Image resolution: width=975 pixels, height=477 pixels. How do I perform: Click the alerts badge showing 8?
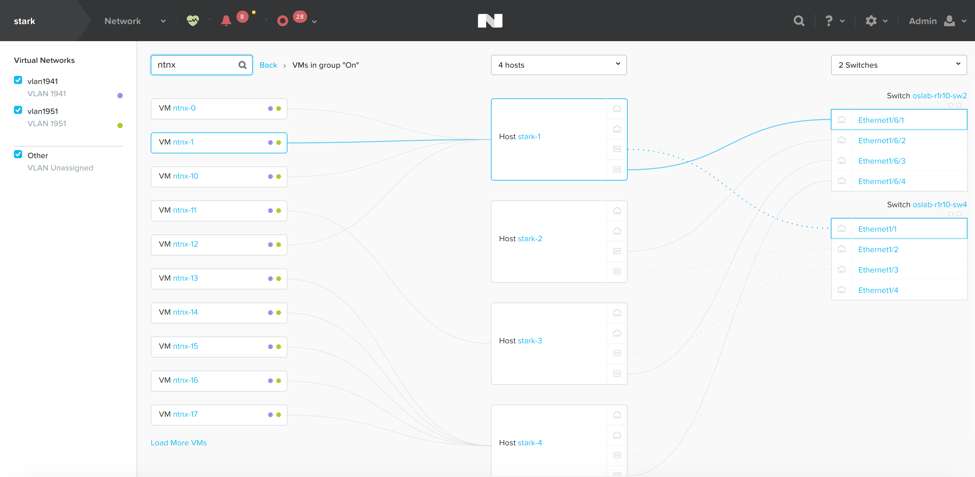242,17
